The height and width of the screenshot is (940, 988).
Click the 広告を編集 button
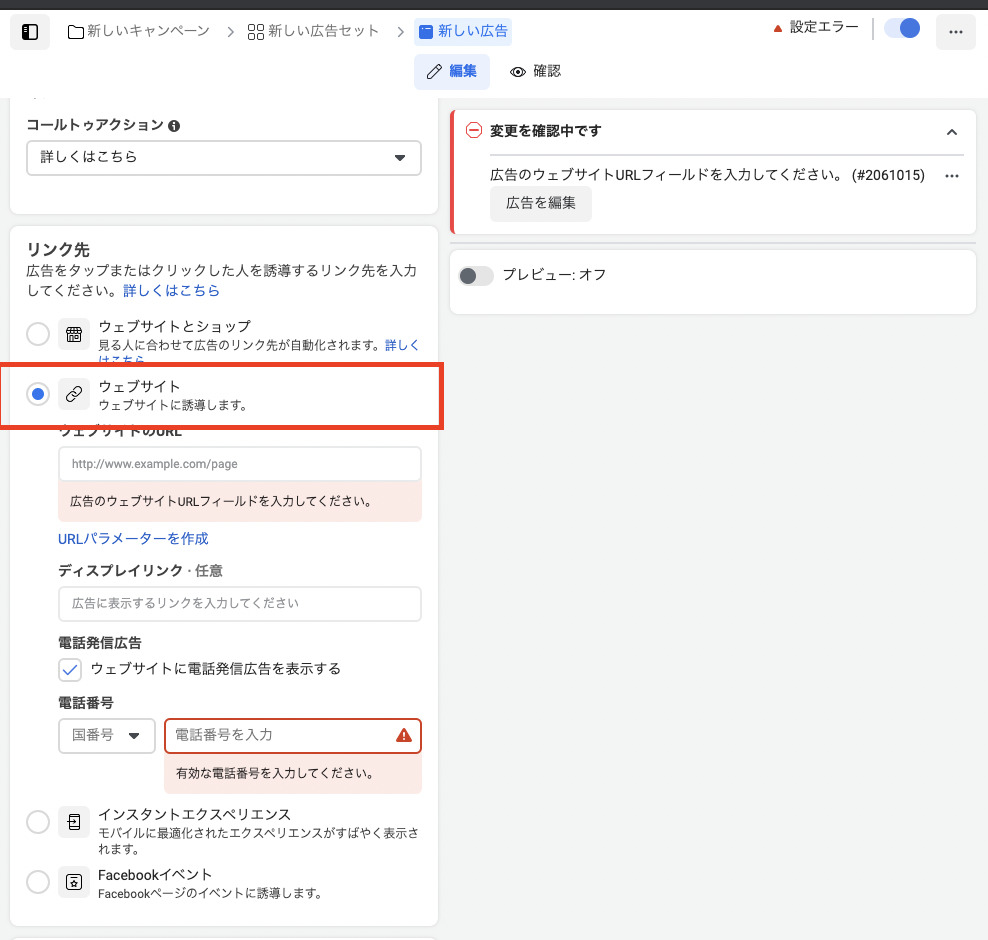coord(540,204)
